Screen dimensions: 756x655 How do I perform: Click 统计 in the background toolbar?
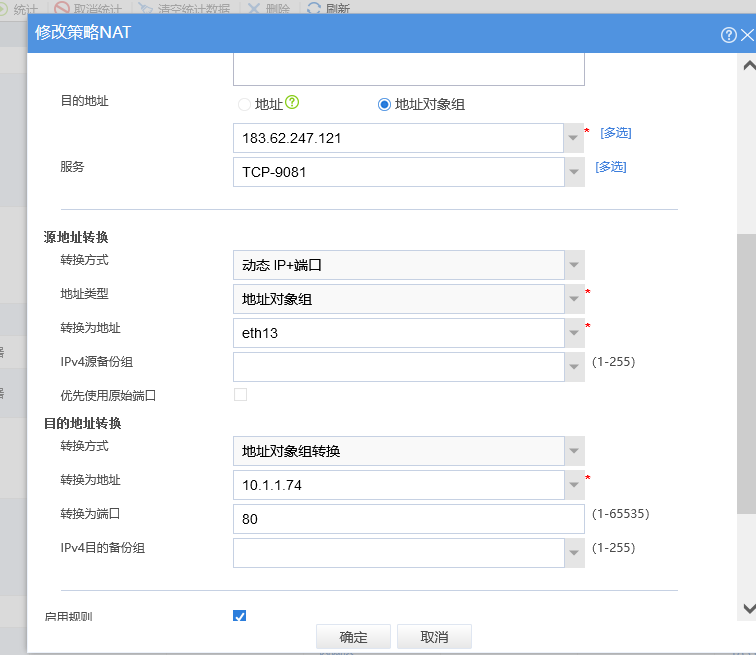pos(18,8)
